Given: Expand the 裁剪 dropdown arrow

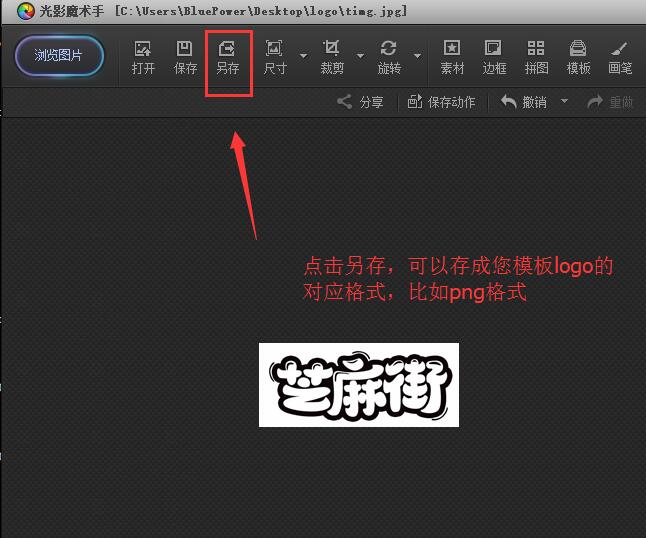Looking at the screenshot, I should [360, 56].
